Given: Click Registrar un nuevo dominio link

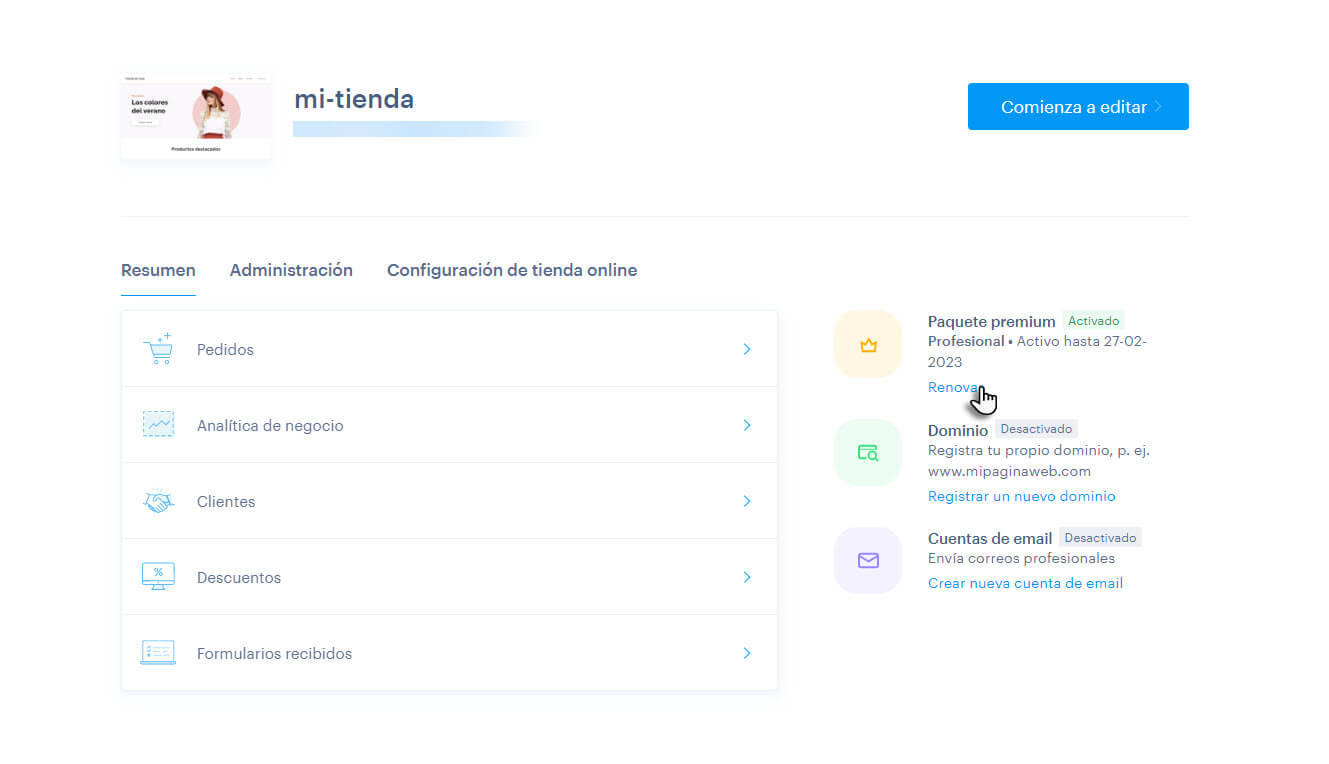Looking at the screenshot, I should coord(1021,496).
